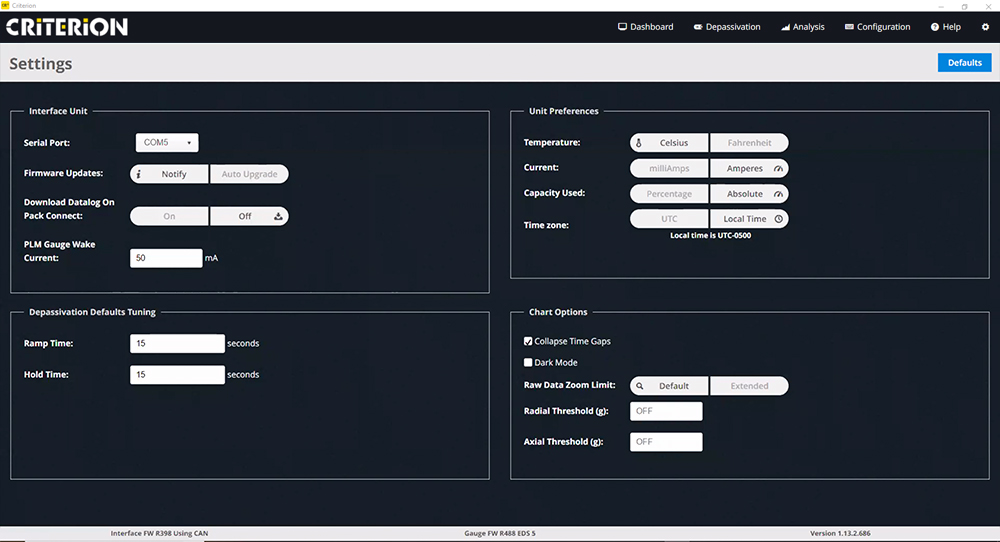This screenshot has width=1000, height=542.
Task: Open the Serial Port COM5 dropdown
Action: (x=167, y=143)
